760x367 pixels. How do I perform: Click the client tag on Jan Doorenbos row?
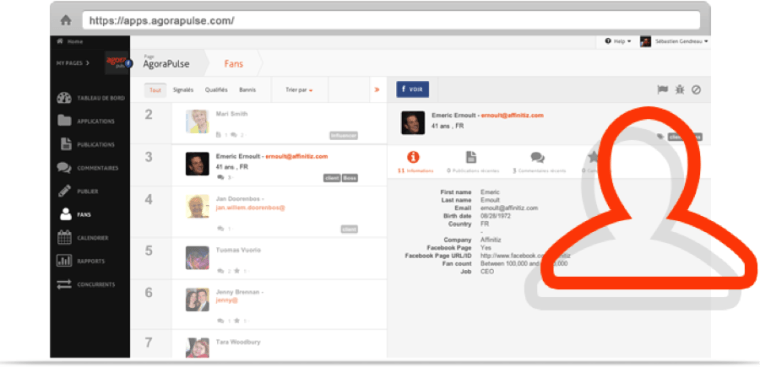coord(349,229)
